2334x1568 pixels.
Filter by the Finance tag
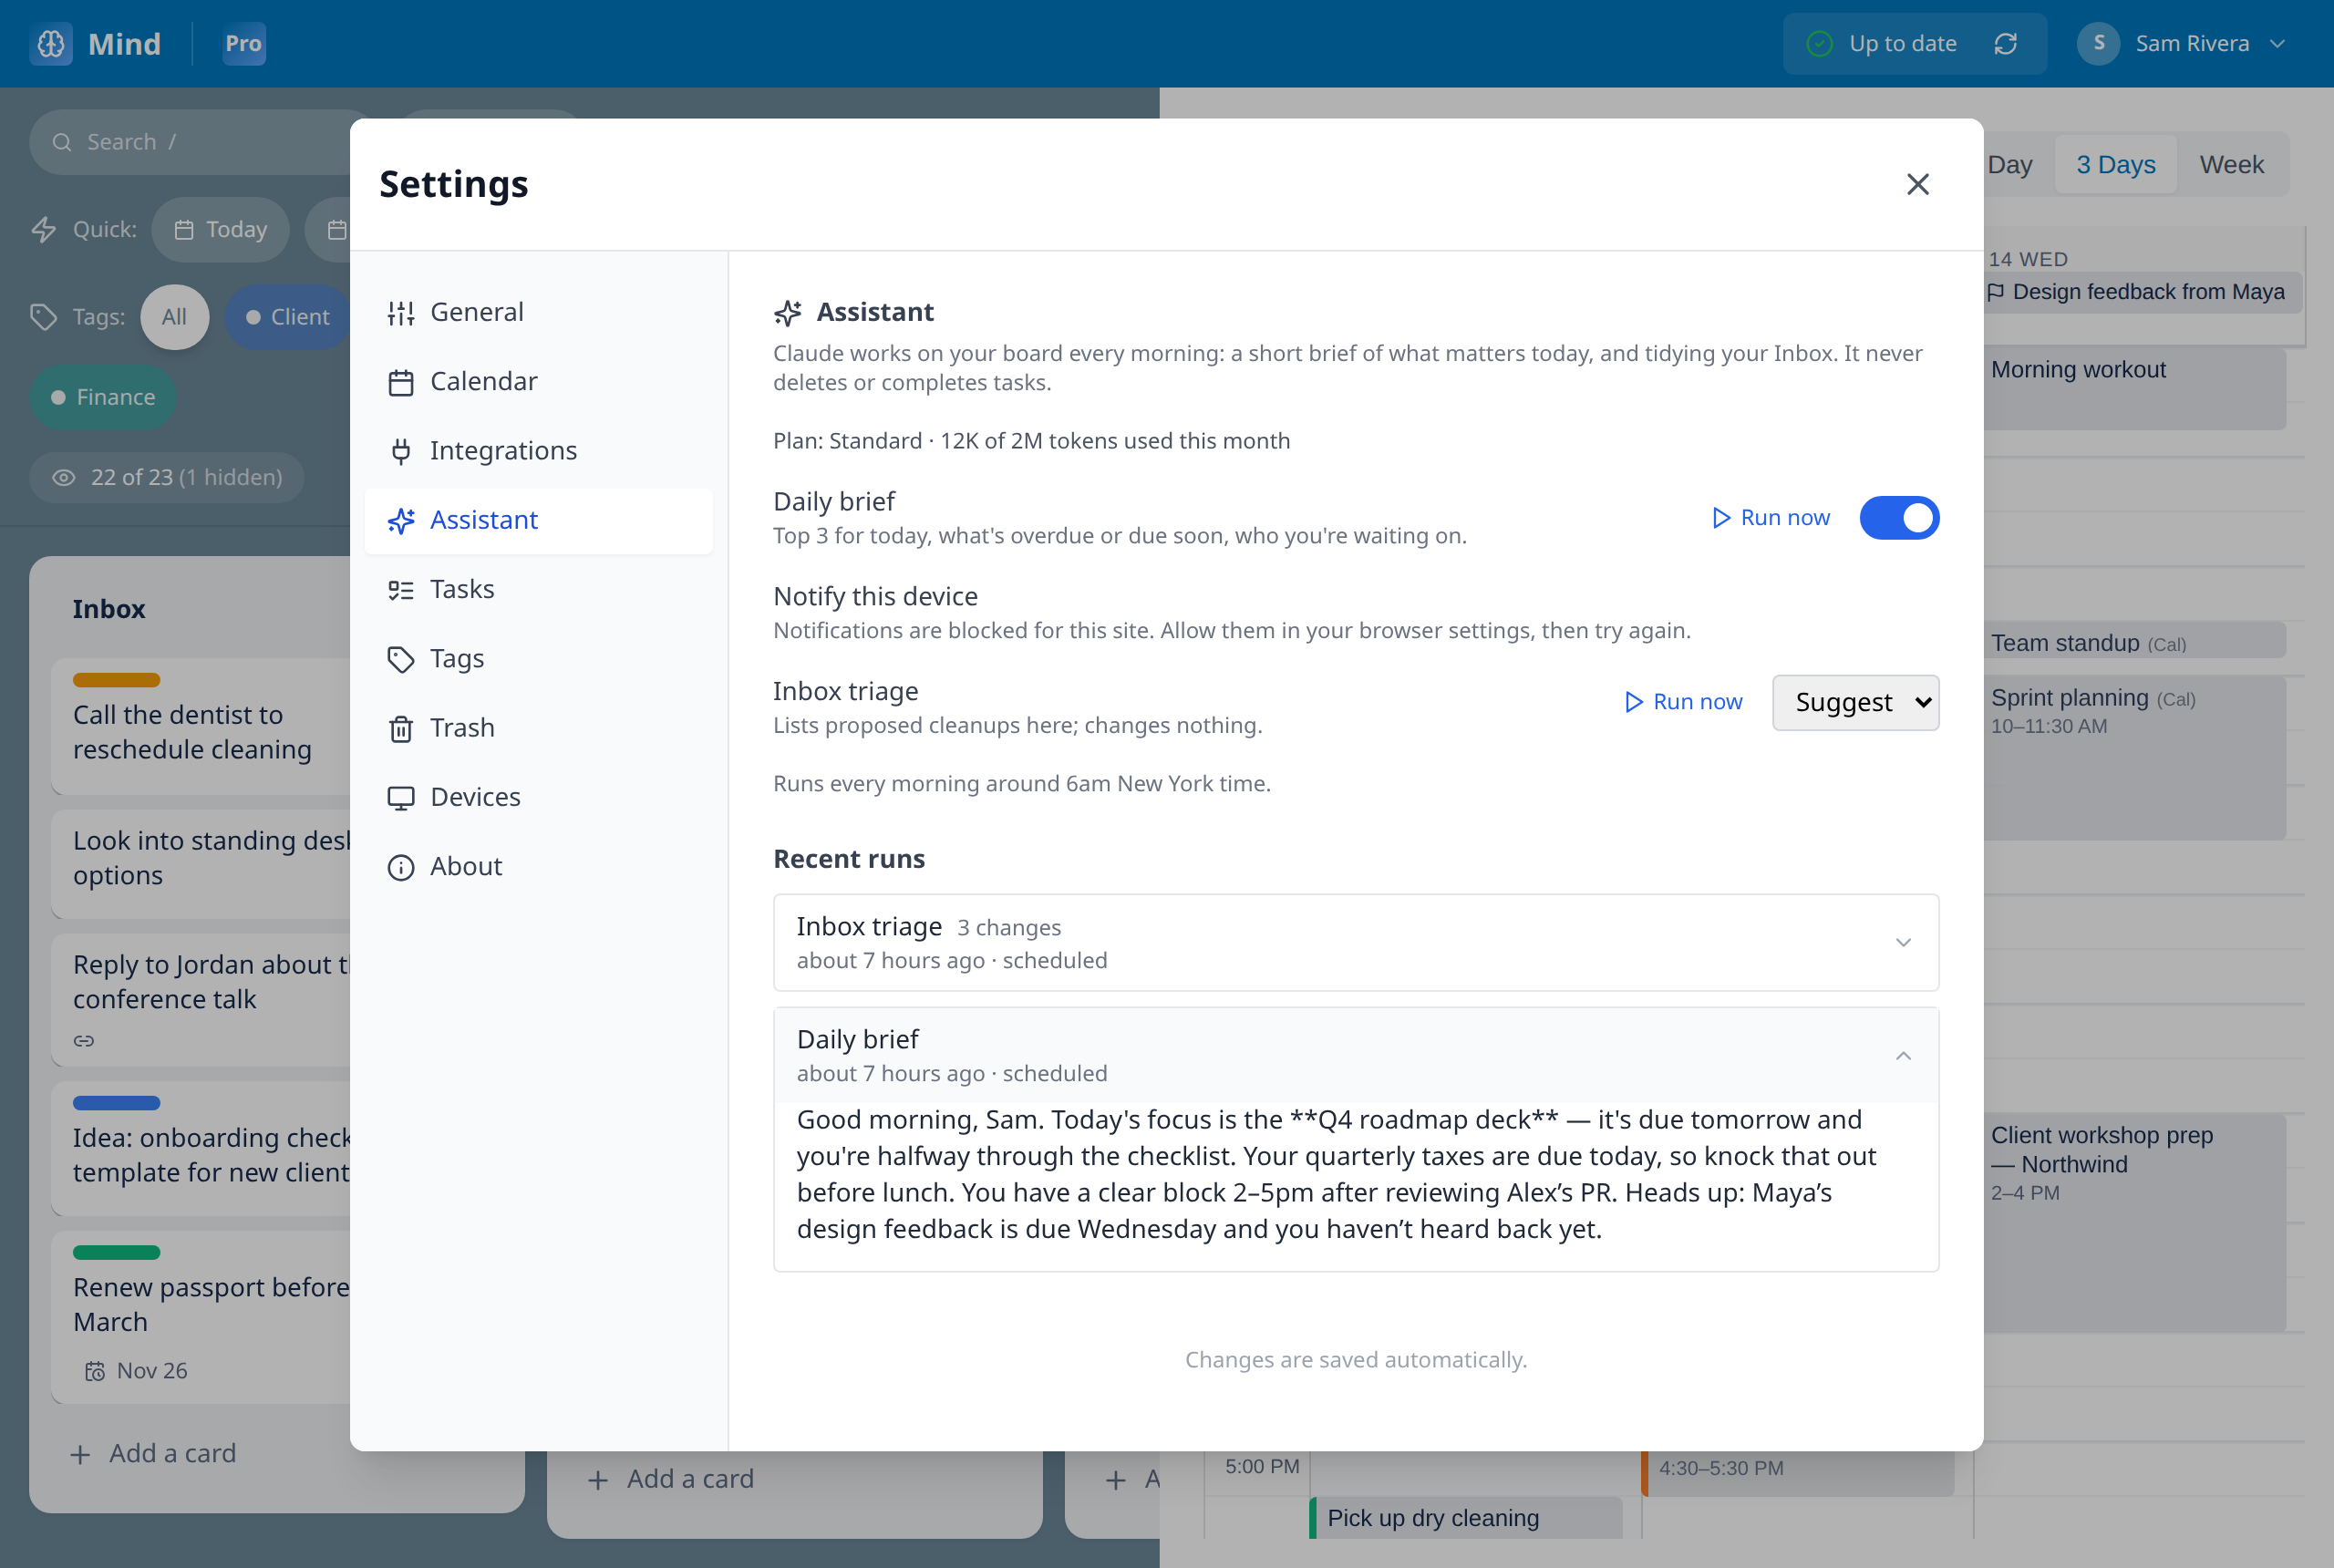tap(103, 397)
